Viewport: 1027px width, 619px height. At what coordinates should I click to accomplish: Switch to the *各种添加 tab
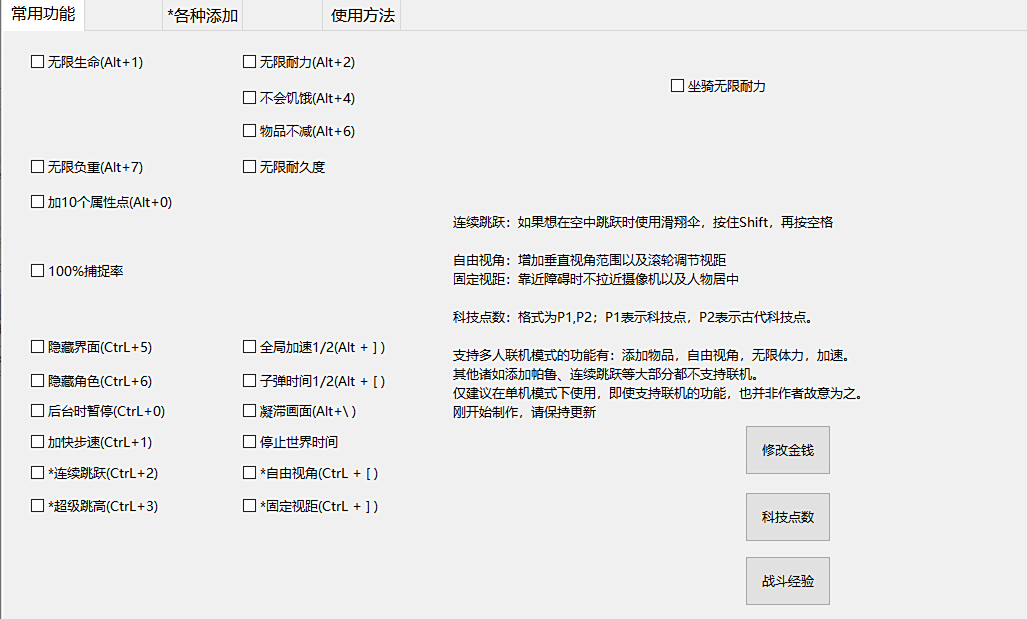pos(201,16)
